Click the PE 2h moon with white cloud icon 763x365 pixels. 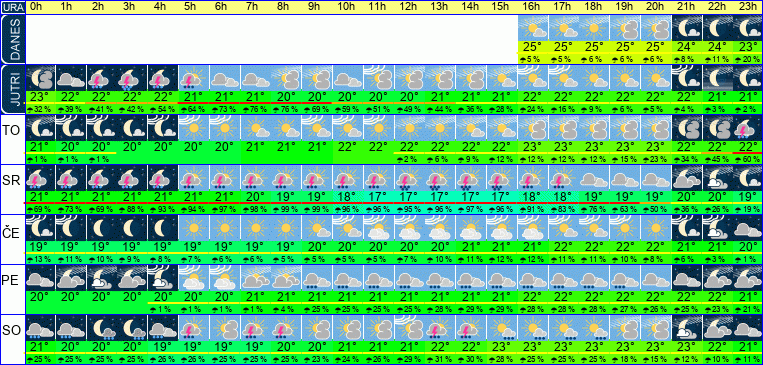pos(101,278)
